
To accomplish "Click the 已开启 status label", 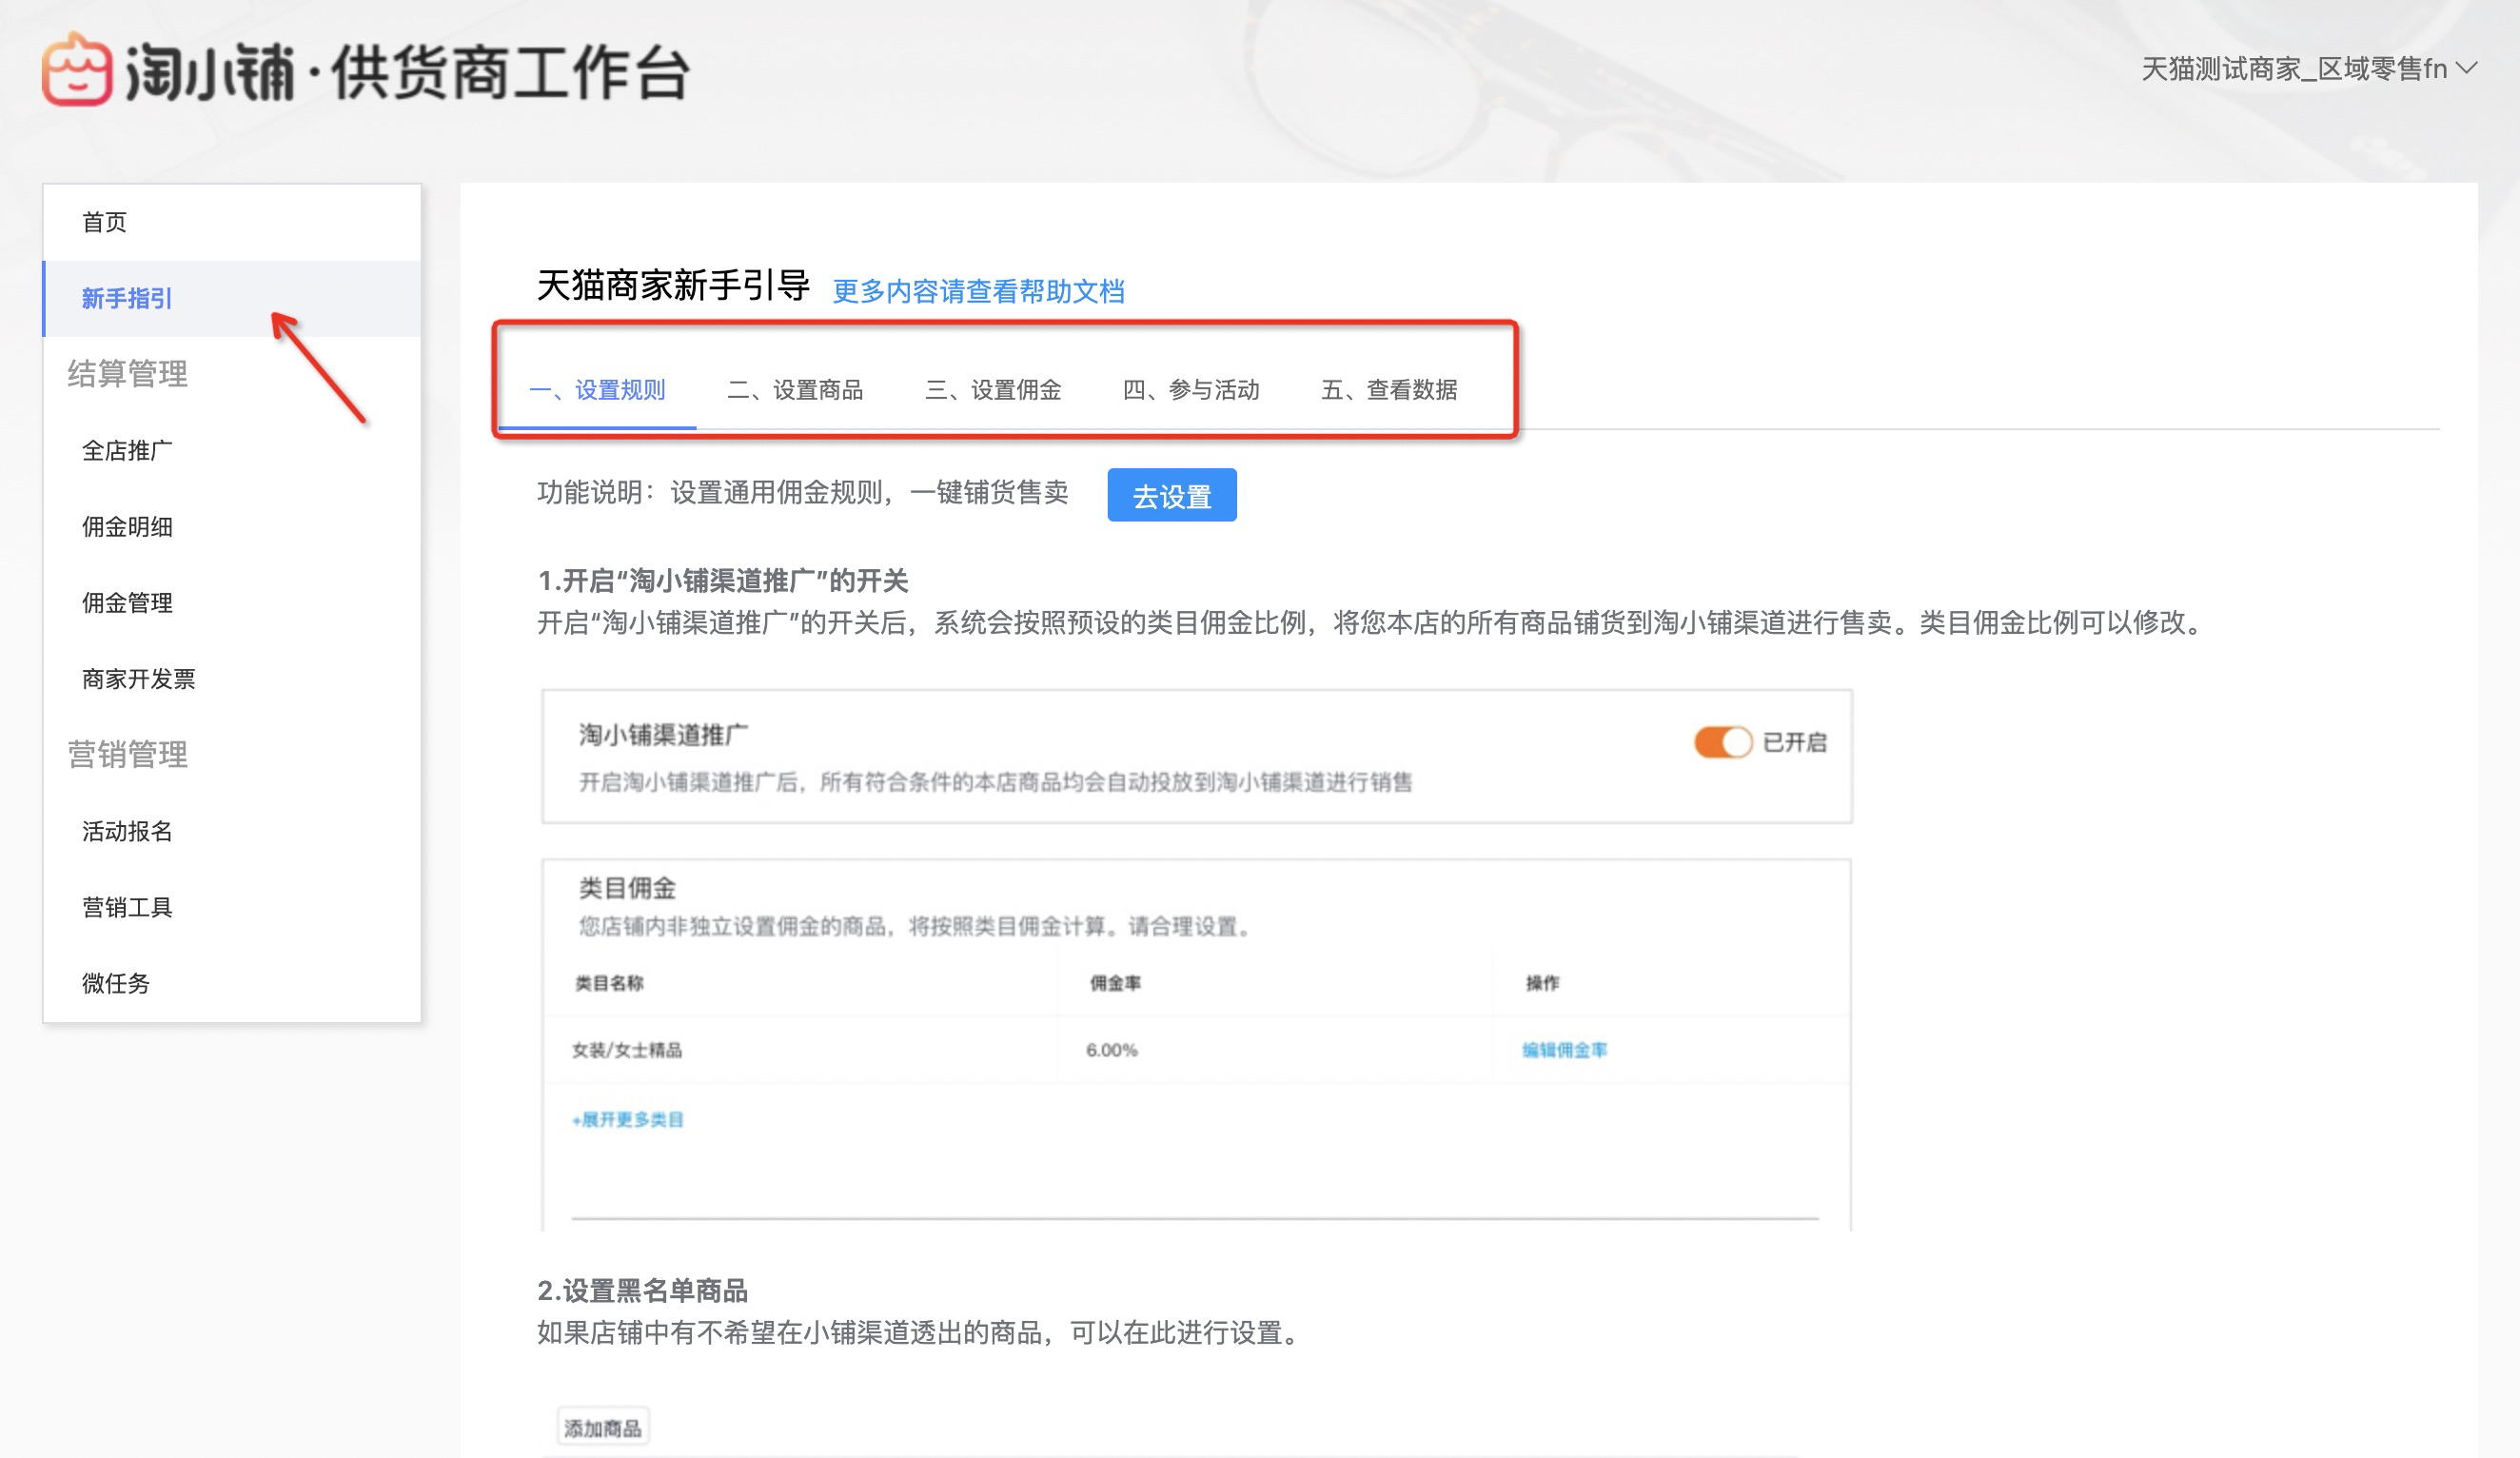I will (x=1794, y=742).
